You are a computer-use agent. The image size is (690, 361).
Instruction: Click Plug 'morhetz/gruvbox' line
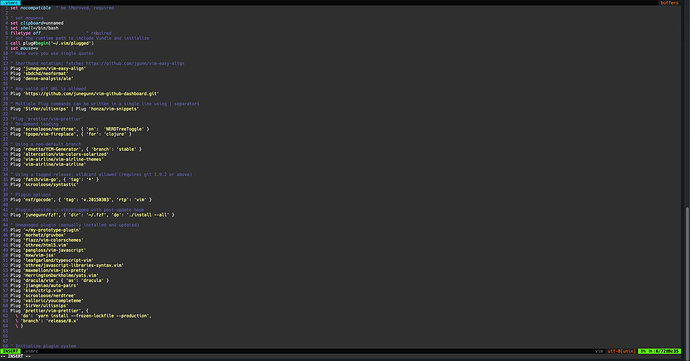38,235
